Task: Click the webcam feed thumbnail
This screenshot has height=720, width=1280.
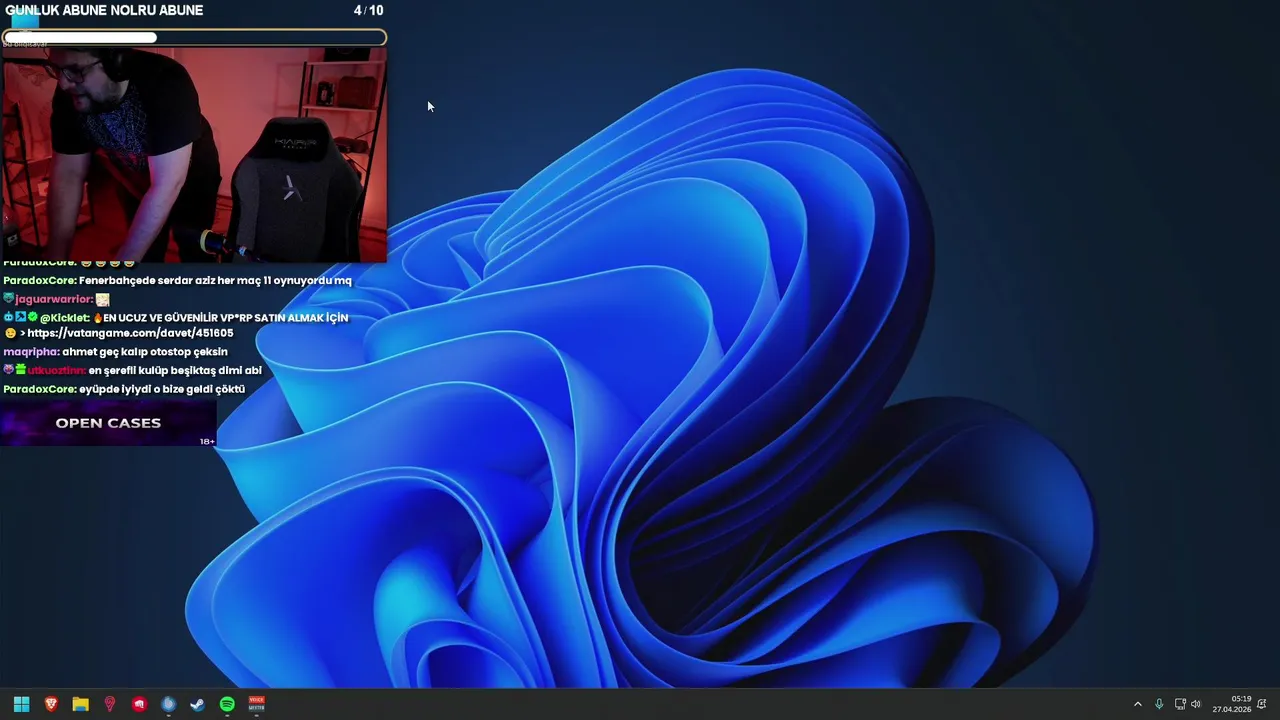Action: point(194,155)
